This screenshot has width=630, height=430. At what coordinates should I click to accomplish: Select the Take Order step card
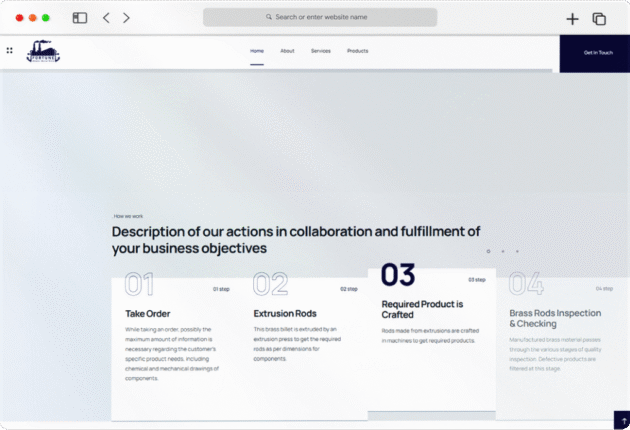(175, 345)
